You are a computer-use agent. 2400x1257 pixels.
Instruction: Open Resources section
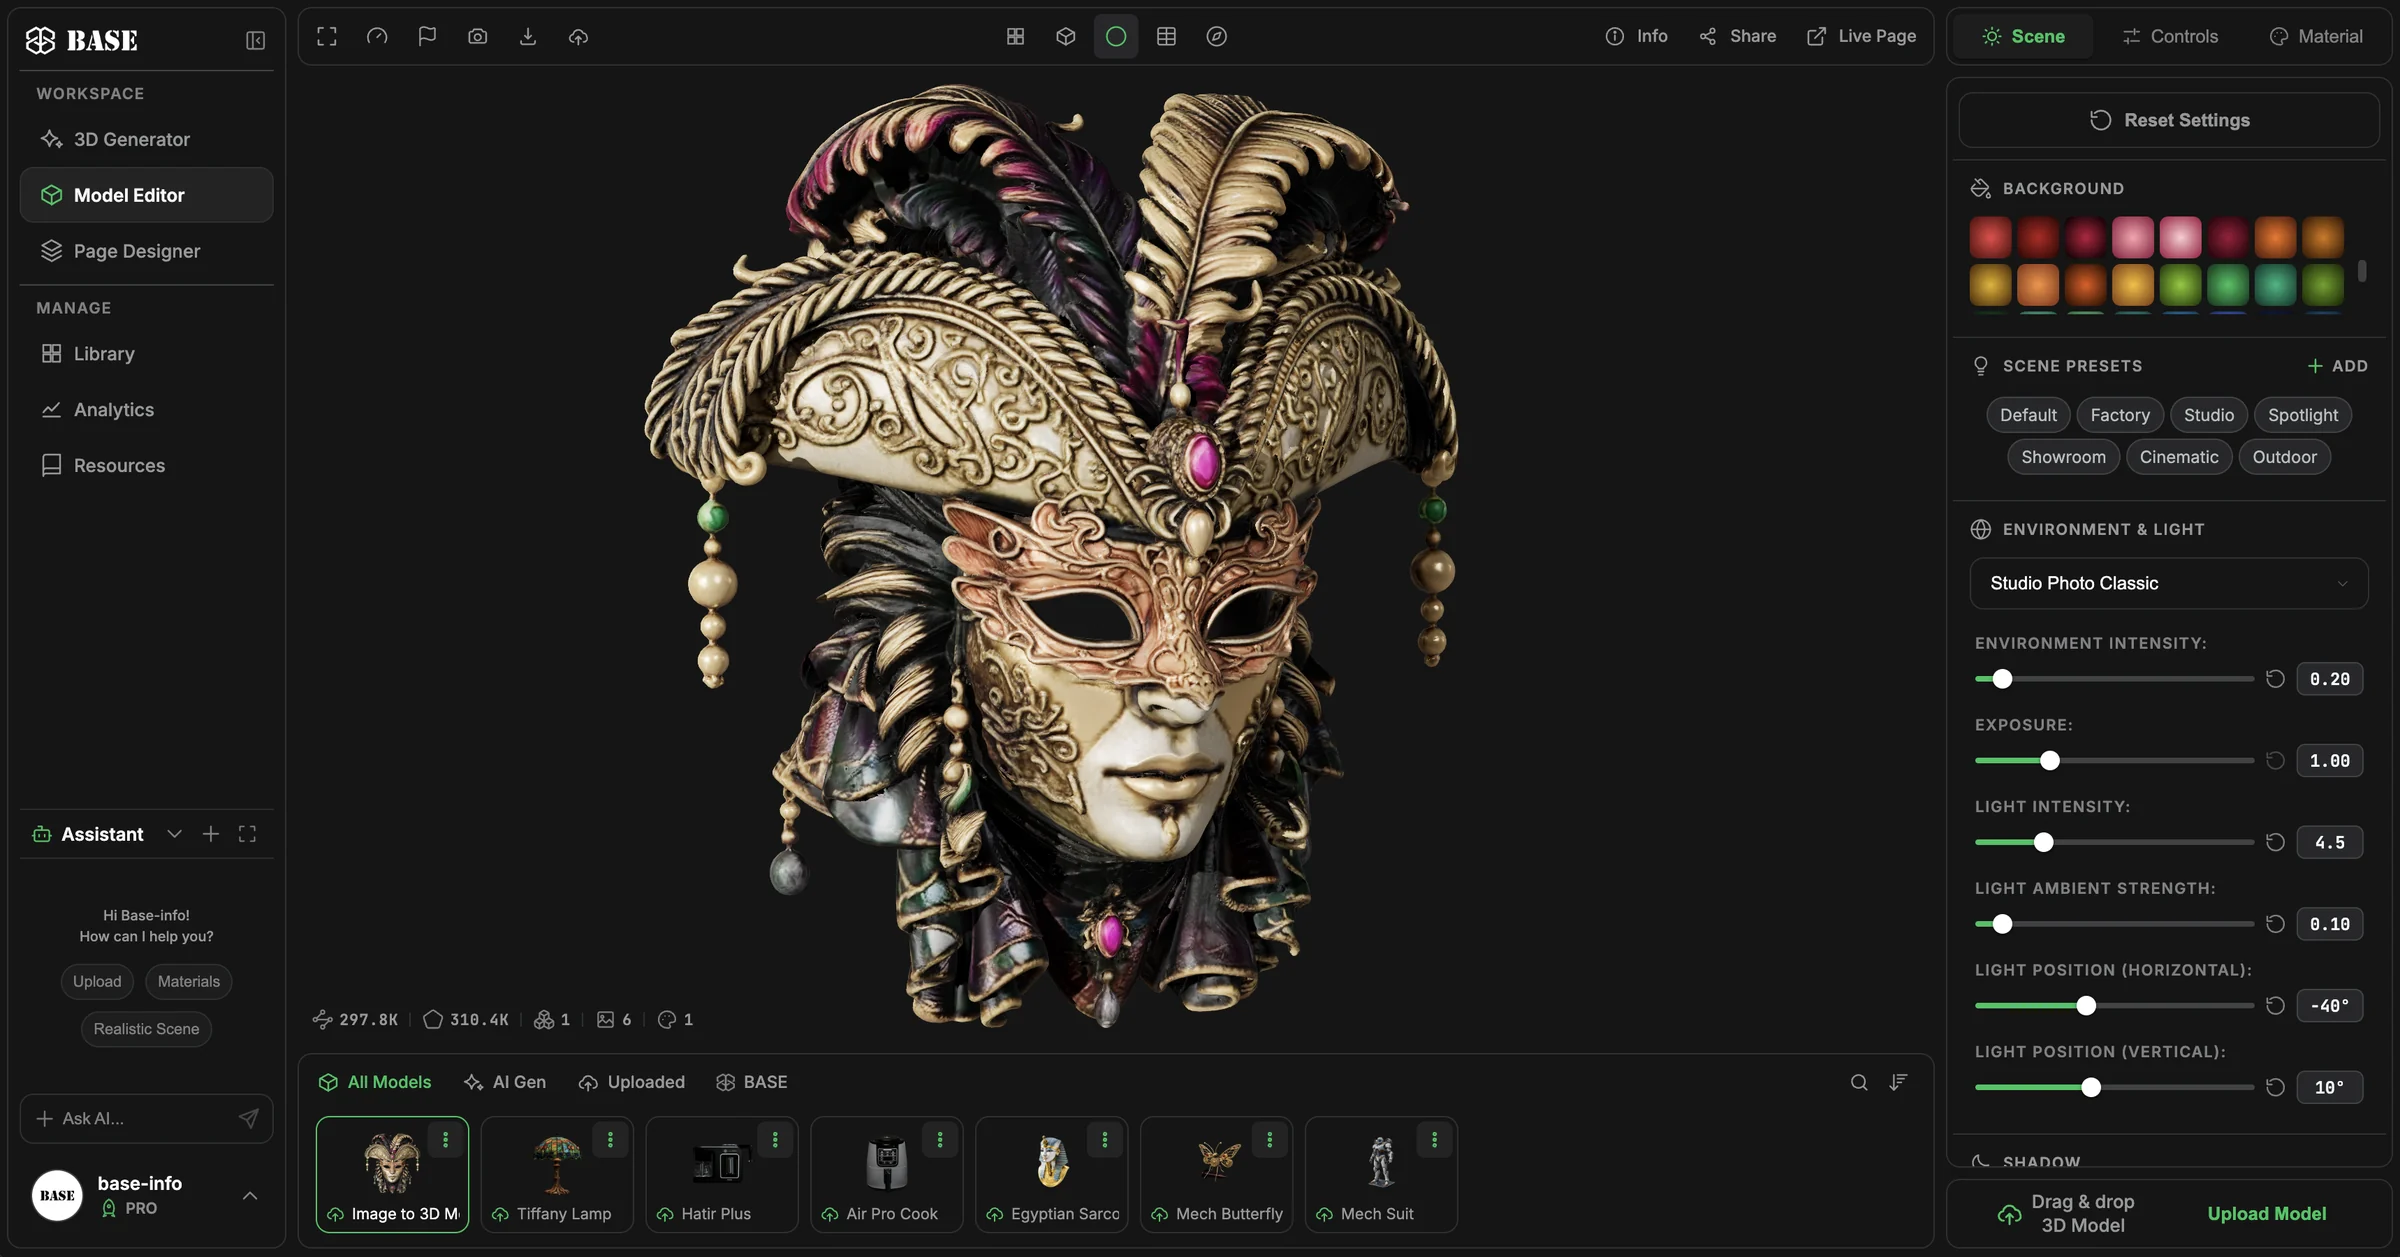click(x=146, y=465)
